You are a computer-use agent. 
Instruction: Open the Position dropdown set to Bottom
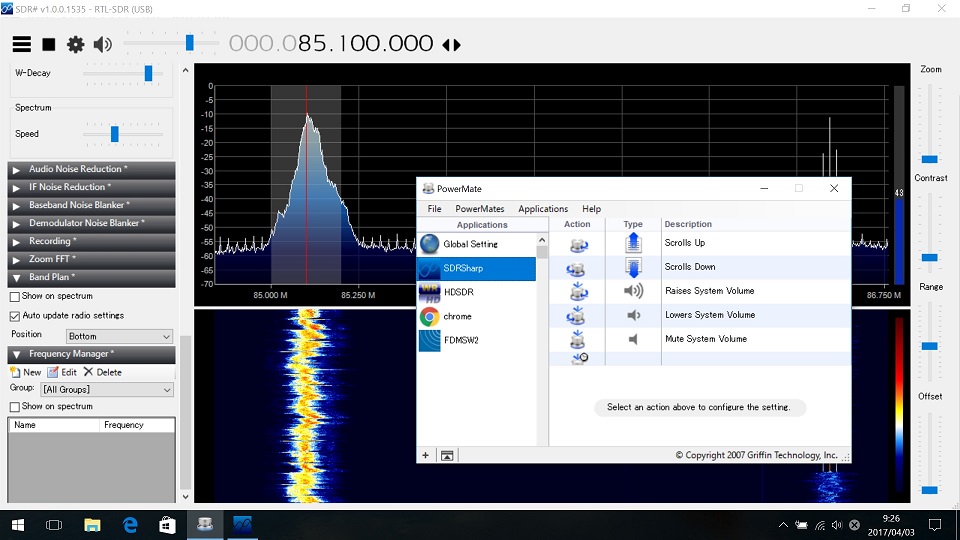[119, 336]
